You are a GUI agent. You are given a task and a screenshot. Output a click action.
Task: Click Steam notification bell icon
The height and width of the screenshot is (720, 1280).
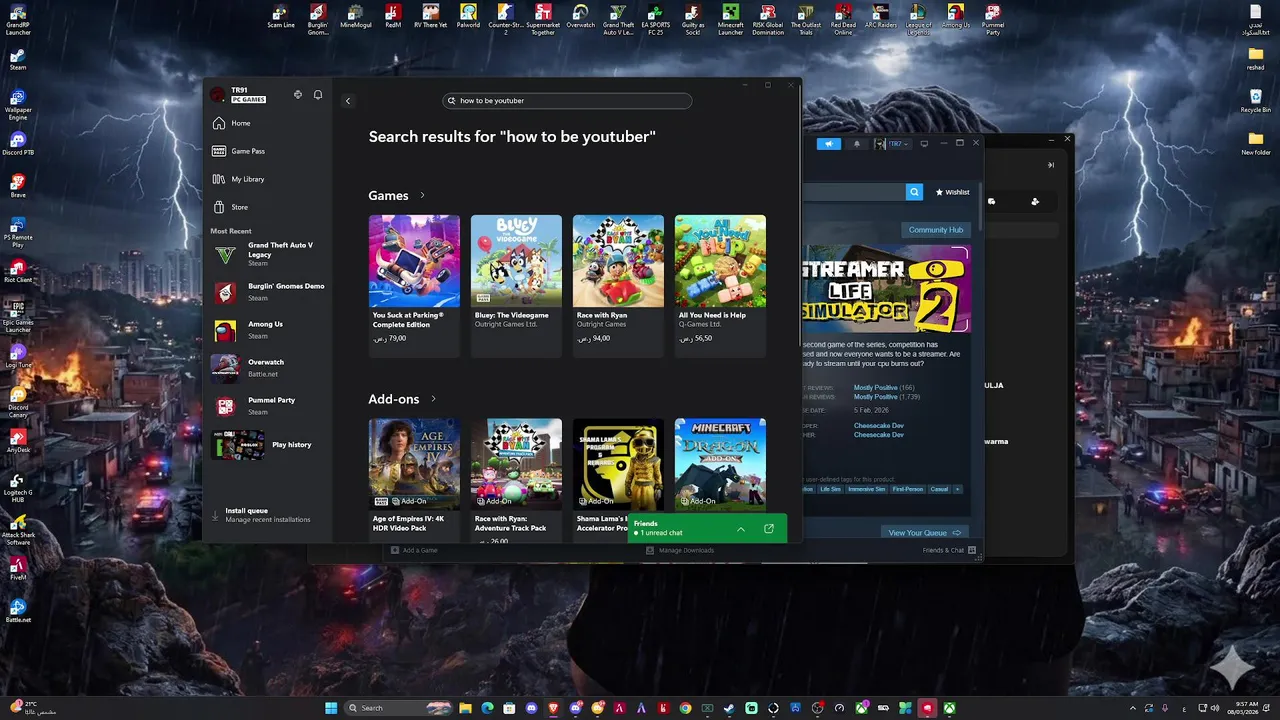click(x=856, y=144)
